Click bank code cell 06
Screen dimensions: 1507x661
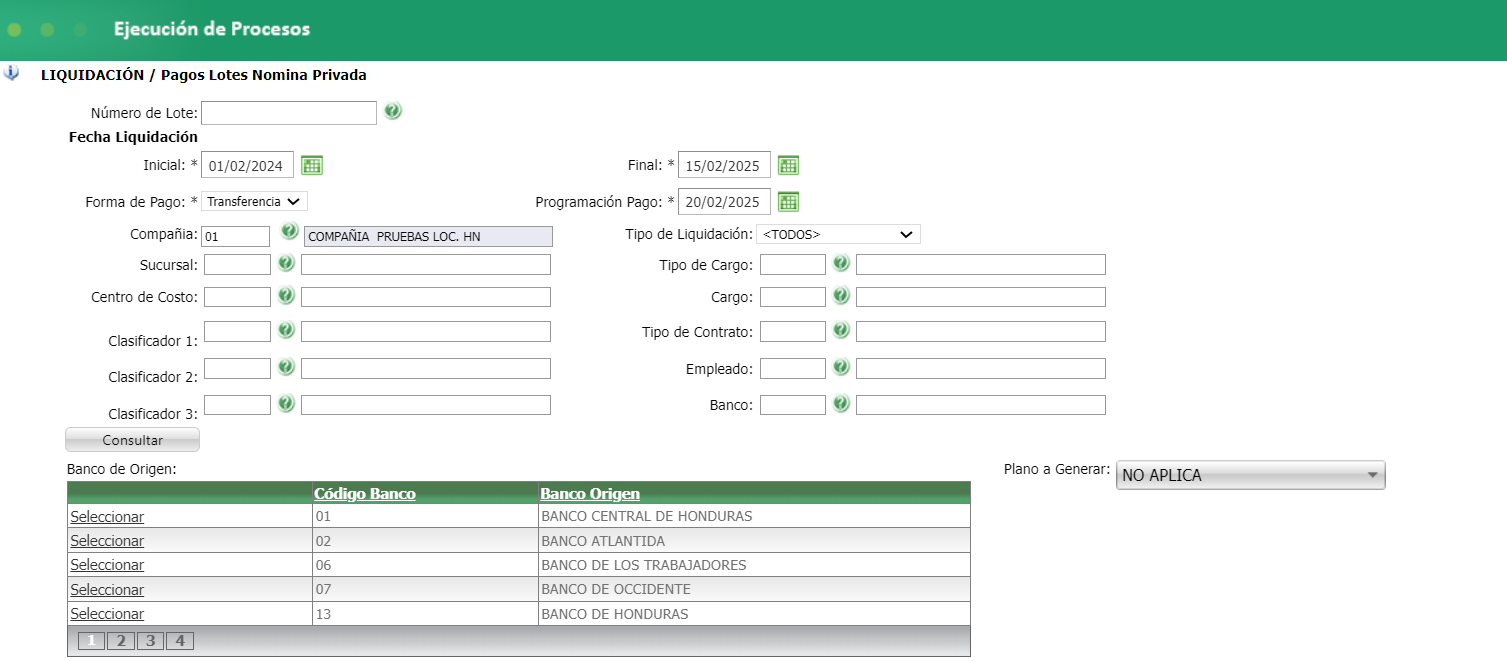tap(425, 565)
